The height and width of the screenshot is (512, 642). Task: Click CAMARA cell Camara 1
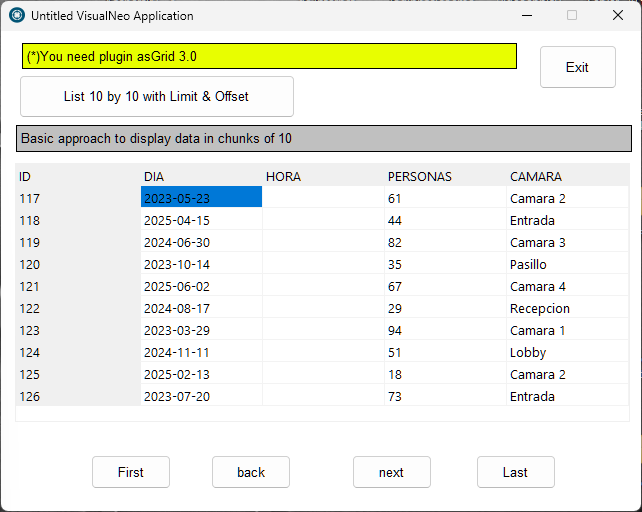point(567,331)
